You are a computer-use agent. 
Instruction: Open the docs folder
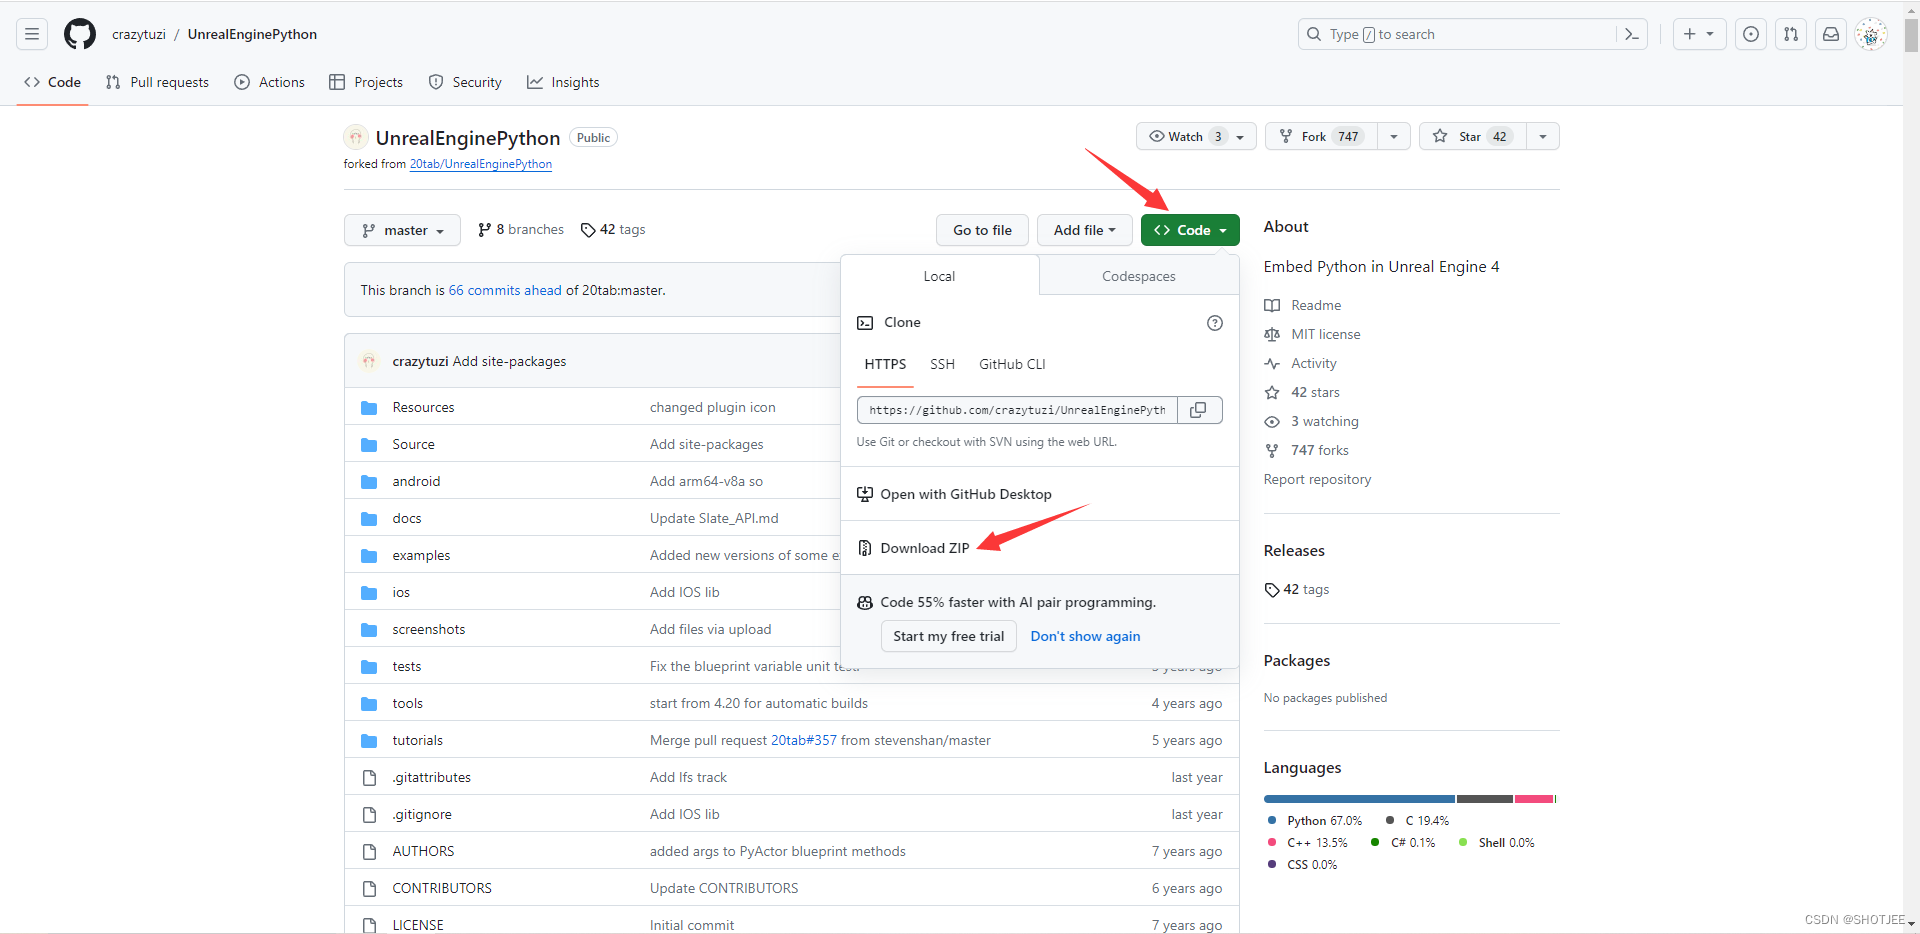(407, 518)
